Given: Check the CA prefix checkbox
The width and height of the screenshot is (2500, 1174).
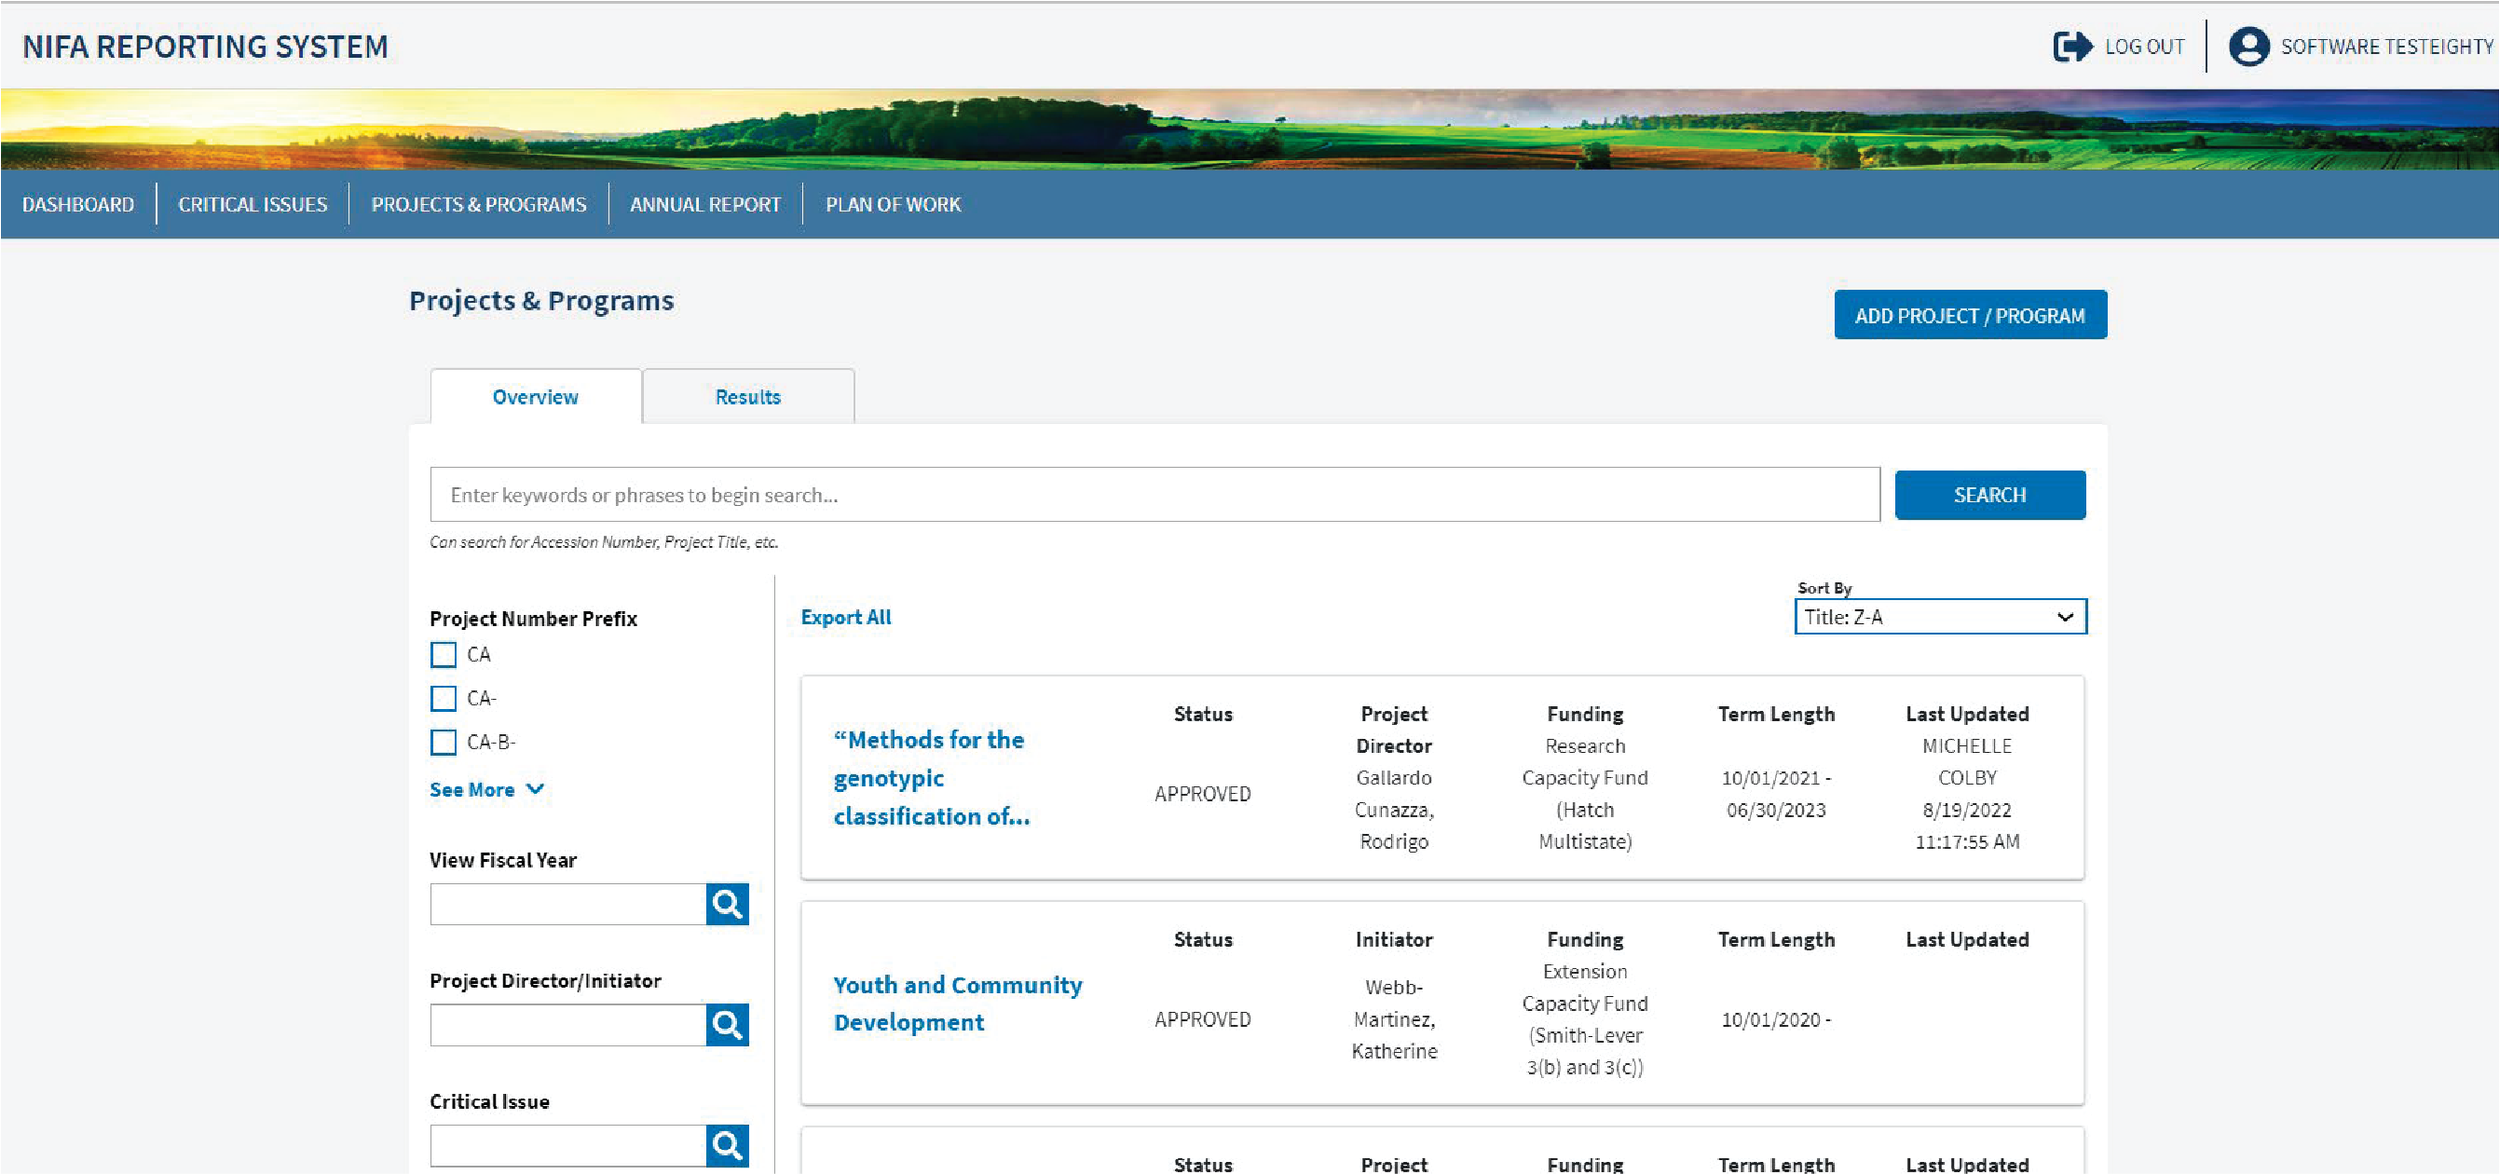Looking at the screenshot, I should point(443,655).
